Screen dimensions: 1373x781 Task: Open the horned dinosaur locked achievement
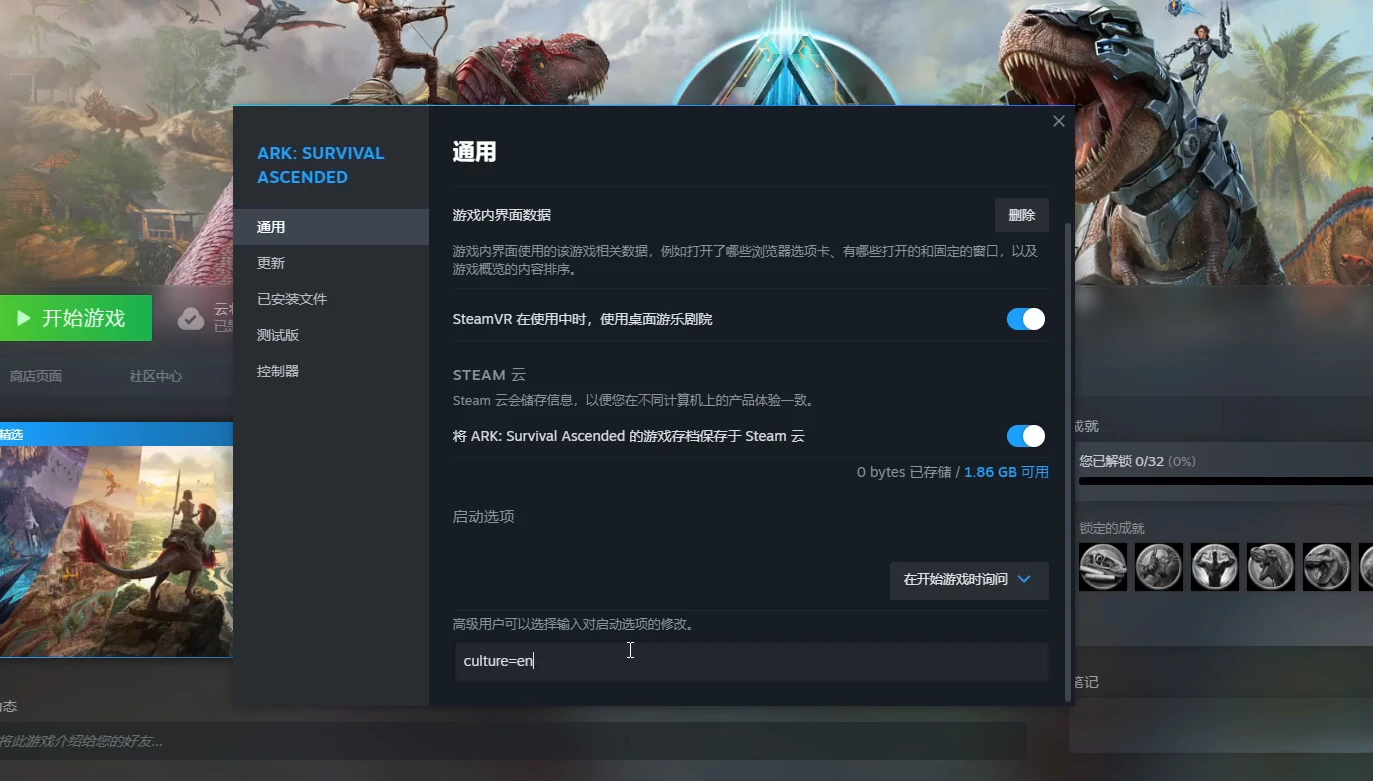click(1159, 567)
